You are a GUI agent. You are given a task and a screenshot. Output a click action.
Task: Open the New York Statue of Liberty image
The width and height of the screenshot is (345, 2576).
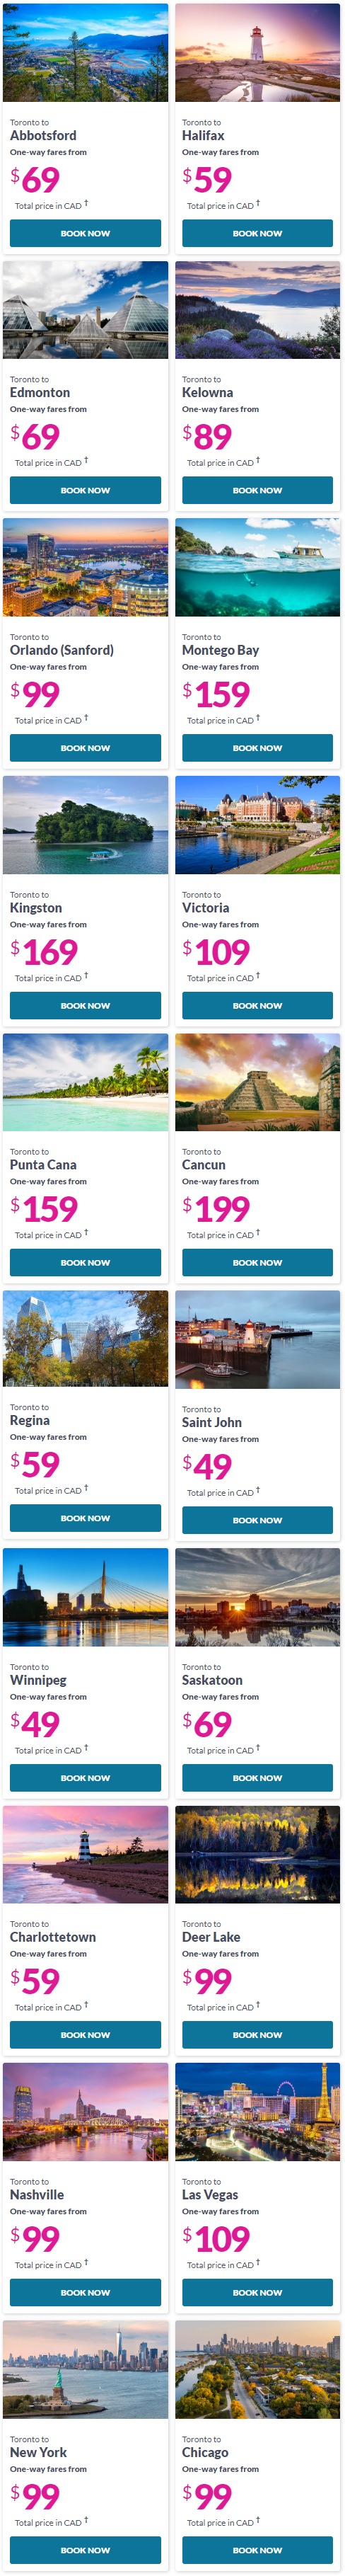point(85,2370)
